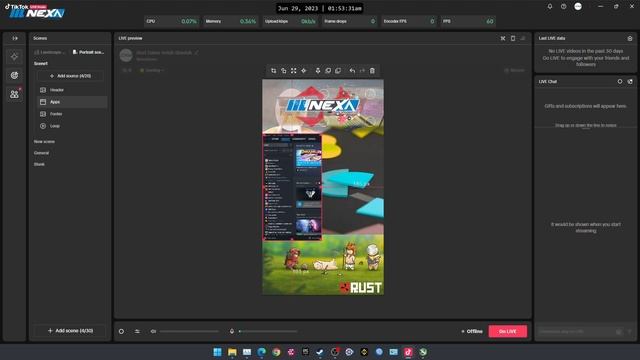This screenshot has width=640, height=360.
Task: Click Add scene (4/30) button
Action: (x=70, y=331)
